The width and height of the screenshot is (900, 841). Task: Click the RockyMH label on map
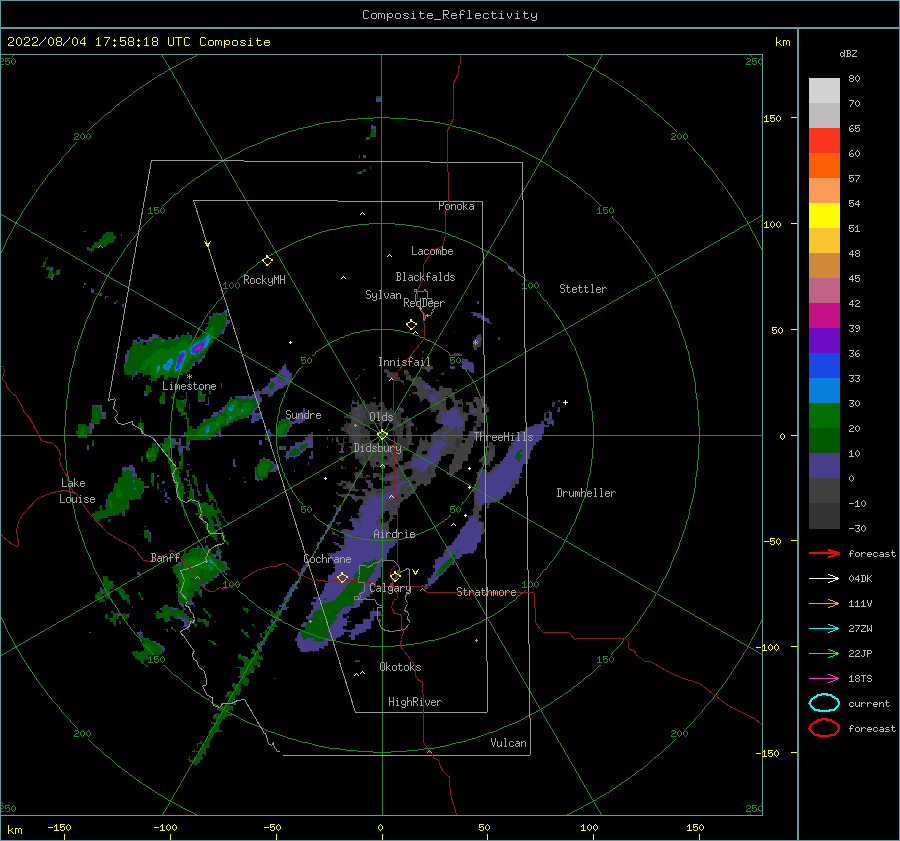264,280
